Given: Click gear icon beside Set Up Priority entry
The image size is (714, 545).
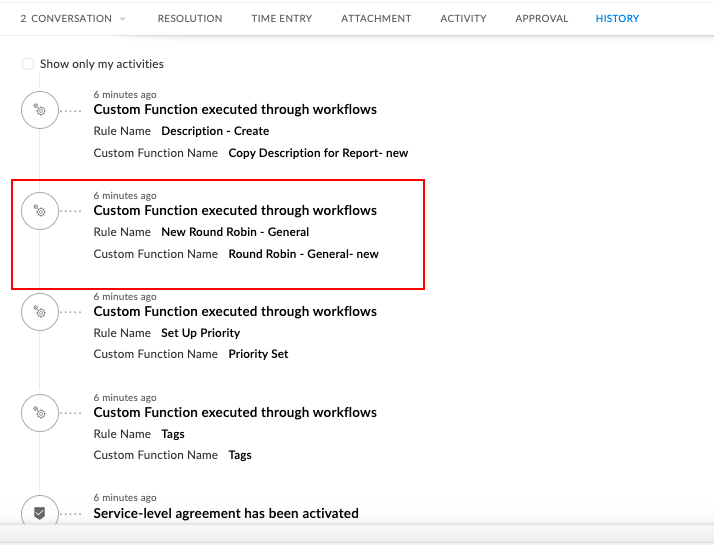Looking at the screenshot, I should pyautogui.click(x=40, y=312).
